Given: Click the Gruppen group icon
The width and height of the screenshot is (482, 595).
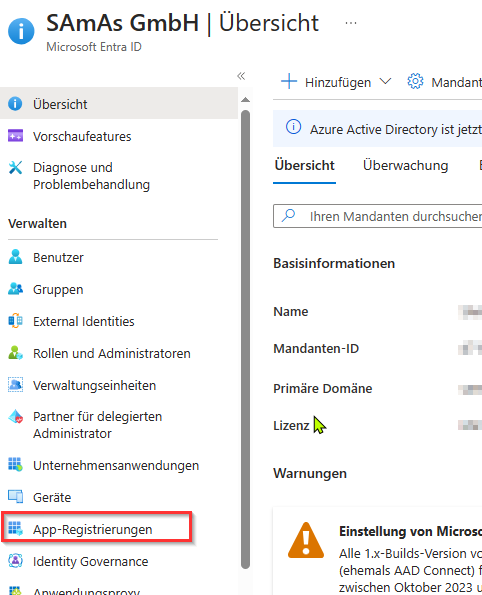Looking at the screenshot, I should pyautogui.click(x=15, y=289).
